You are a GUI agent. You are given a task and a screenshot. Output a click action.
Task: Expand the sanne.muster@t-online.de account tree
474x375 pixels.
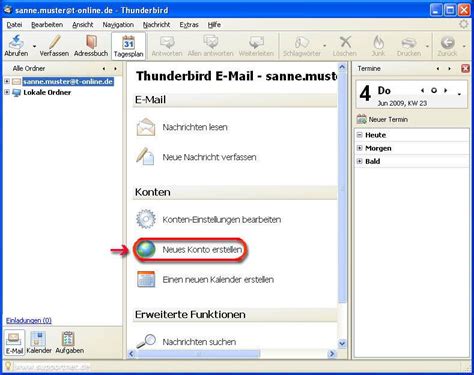[x=7, y=81]
